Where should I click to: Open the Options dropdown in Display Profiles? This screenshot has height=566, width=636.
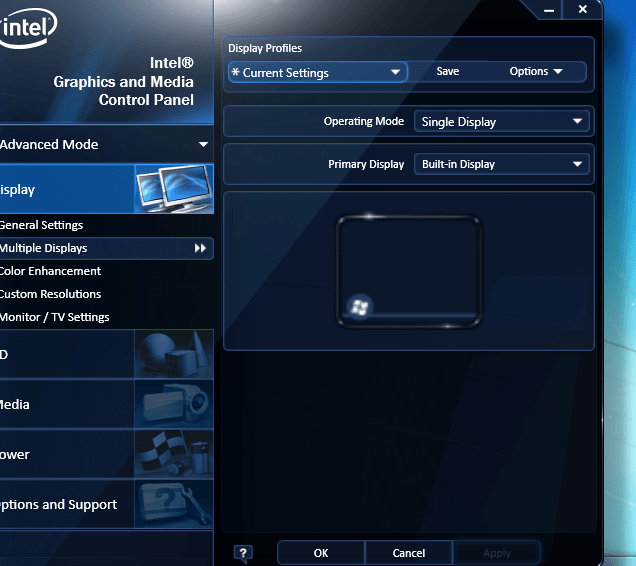point(536,71)
